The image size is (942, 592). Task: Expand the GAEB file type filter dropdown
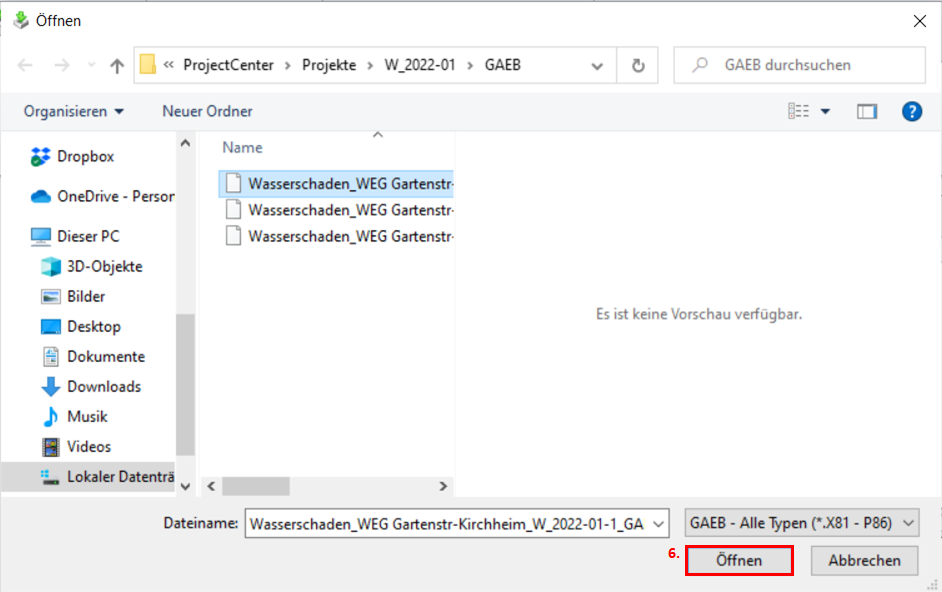(x=907, y=522)
